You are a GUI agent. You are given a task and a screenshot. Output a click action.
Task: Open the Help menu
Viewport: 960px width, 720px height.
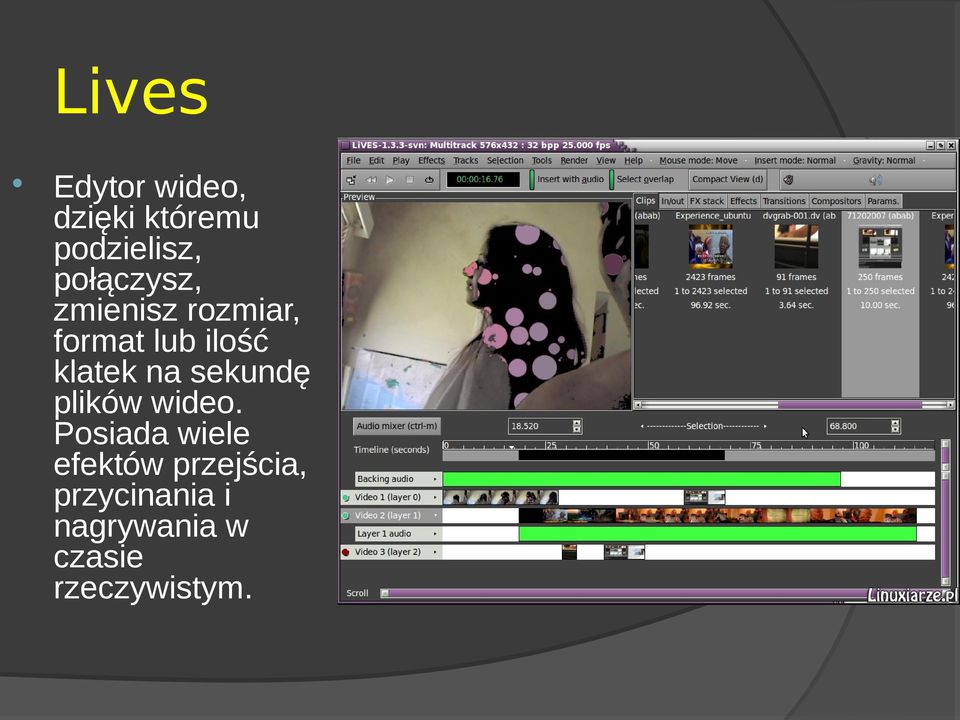click(634, 160)
